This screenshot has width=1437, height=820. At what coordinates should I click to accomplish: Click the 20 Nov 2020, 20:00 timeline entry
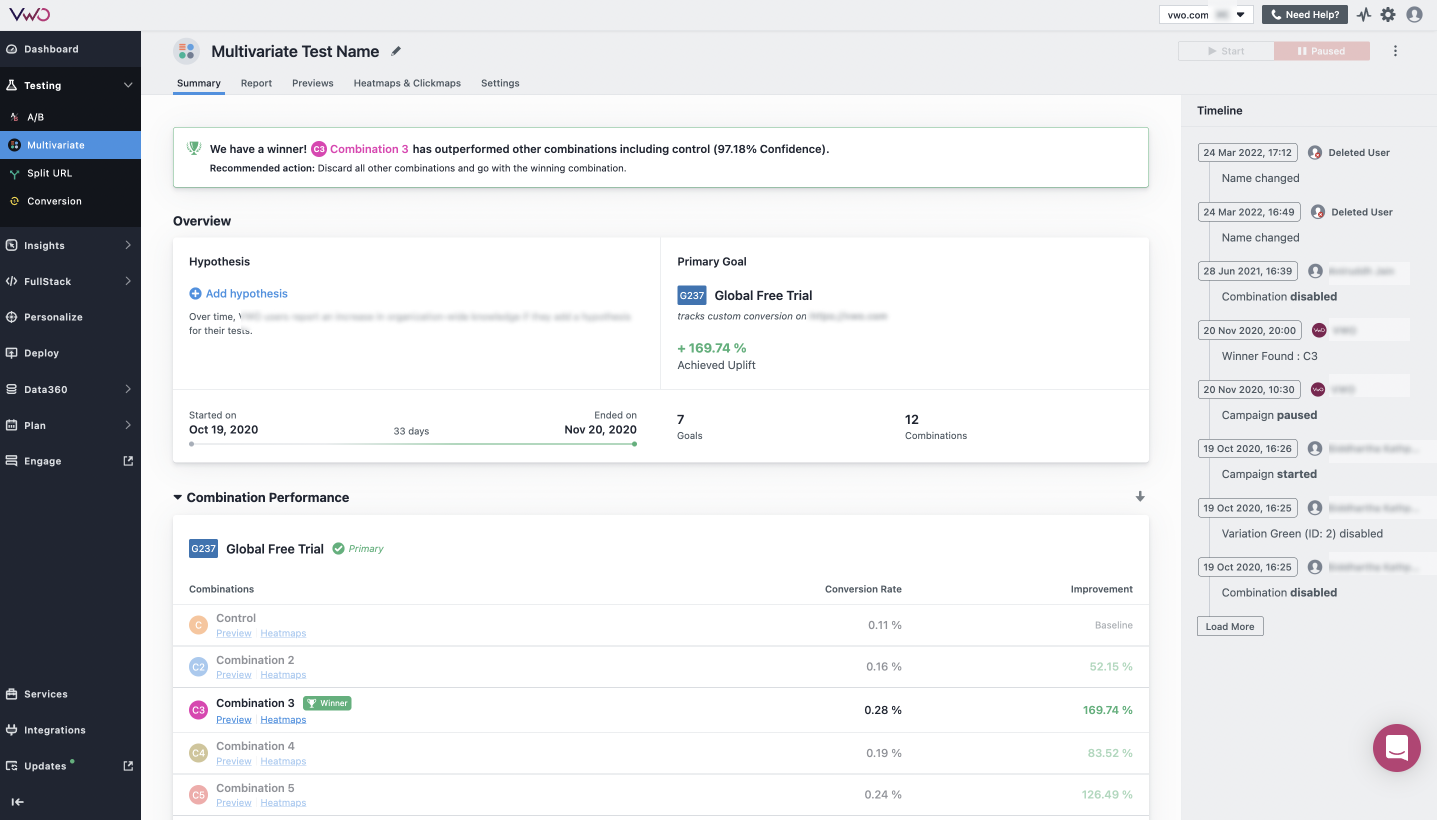click(x=1250, y=330)
